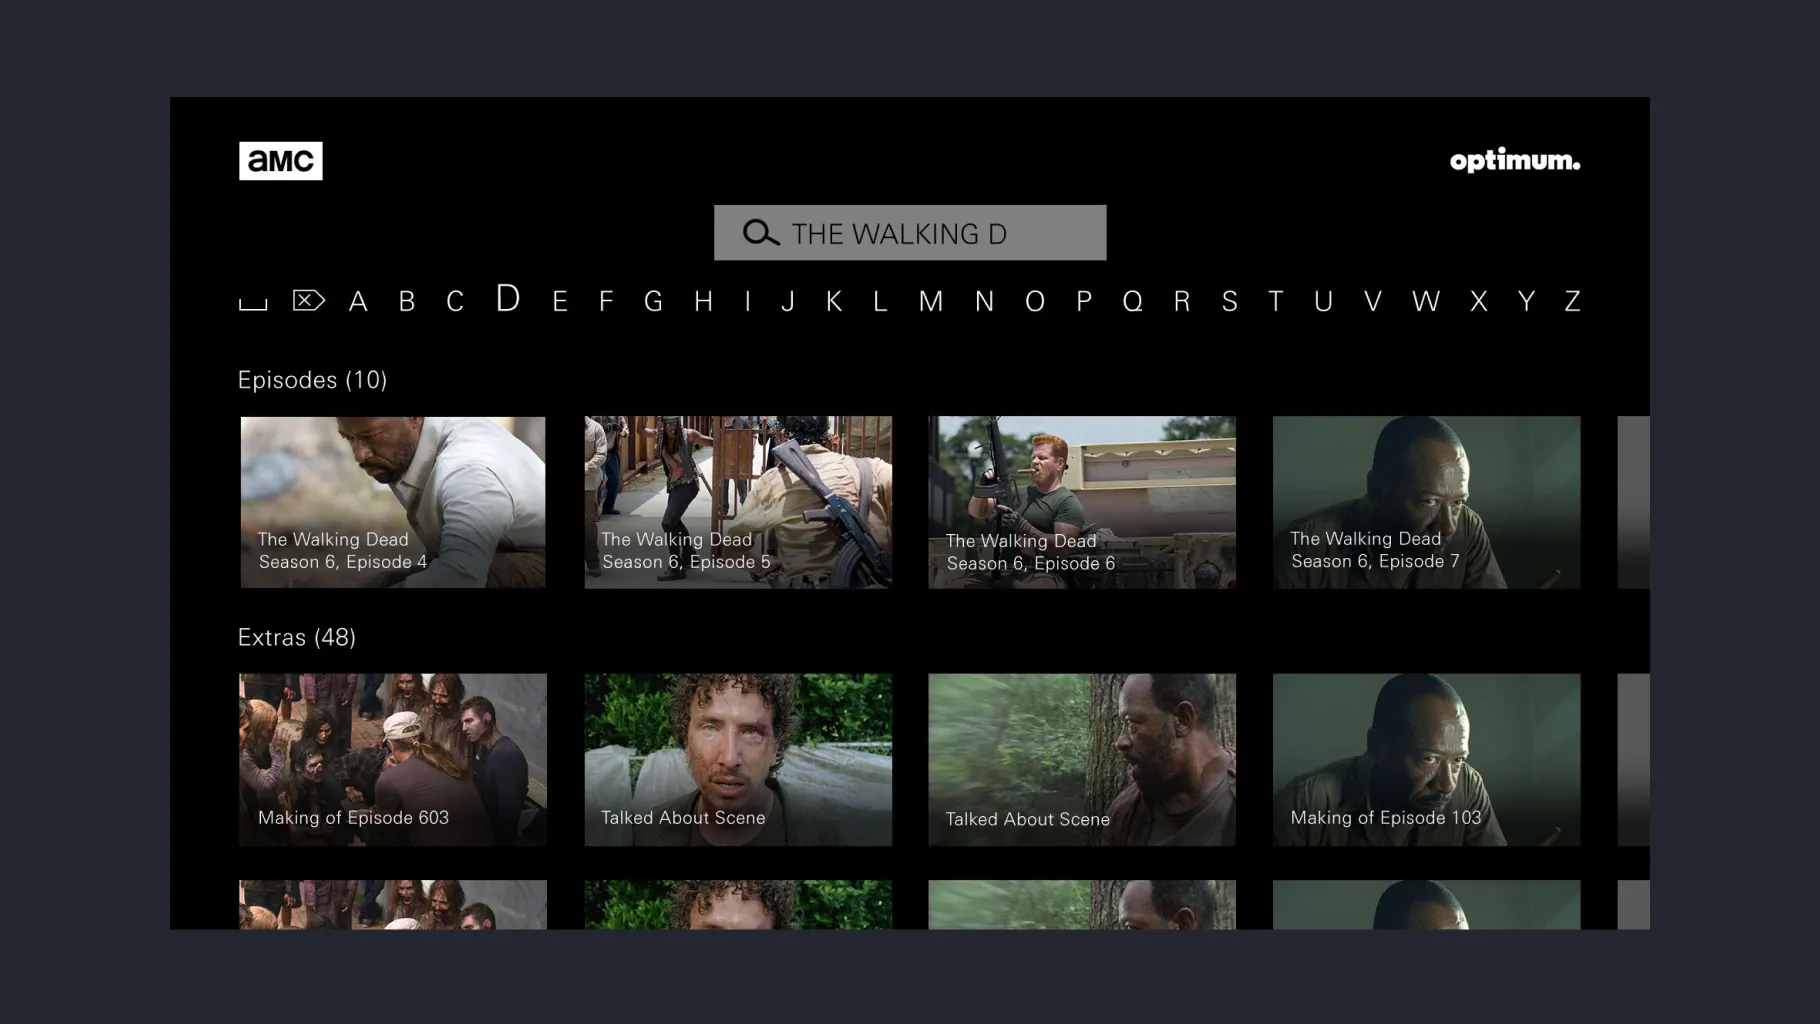This screenshot has height=1024, width=1820.
Task: Tap letter V in the alphabet row
Action: point(1373,301)
